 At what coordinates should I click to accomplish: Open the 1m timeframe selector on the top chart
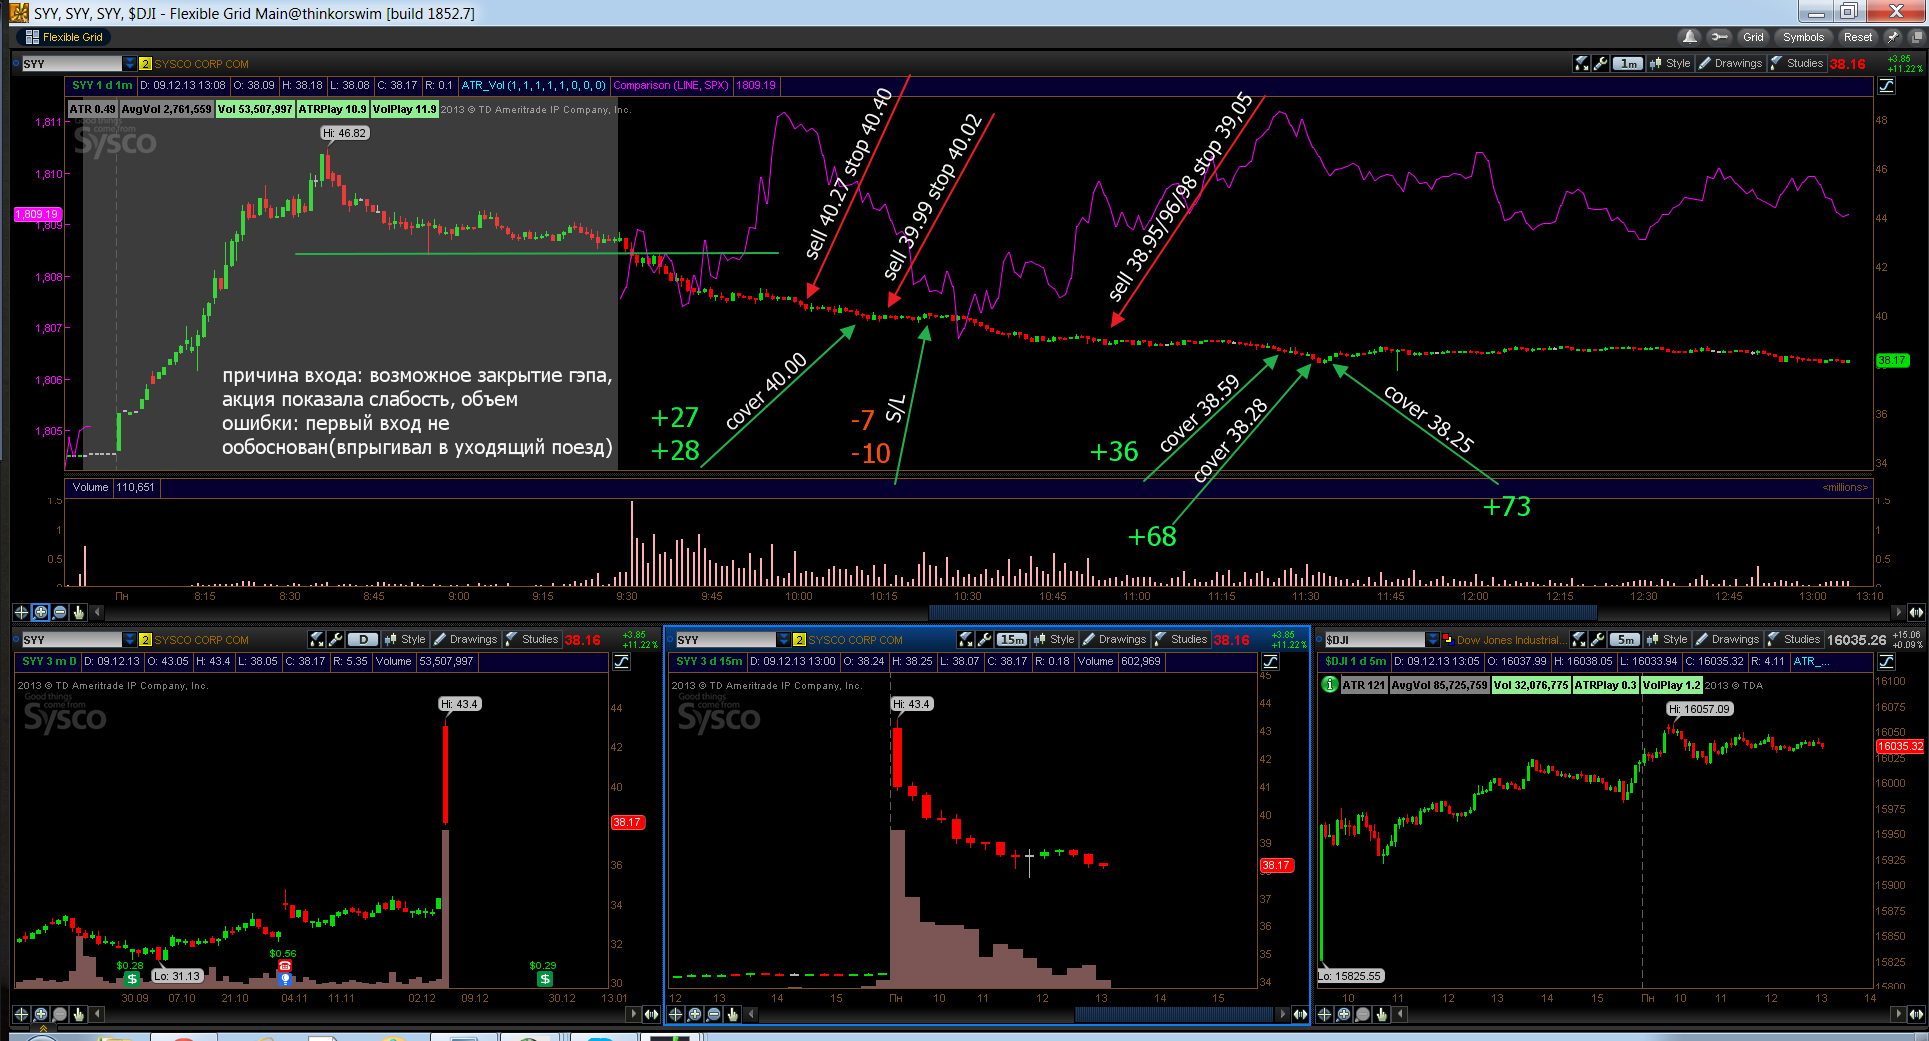coord(1628,63)
